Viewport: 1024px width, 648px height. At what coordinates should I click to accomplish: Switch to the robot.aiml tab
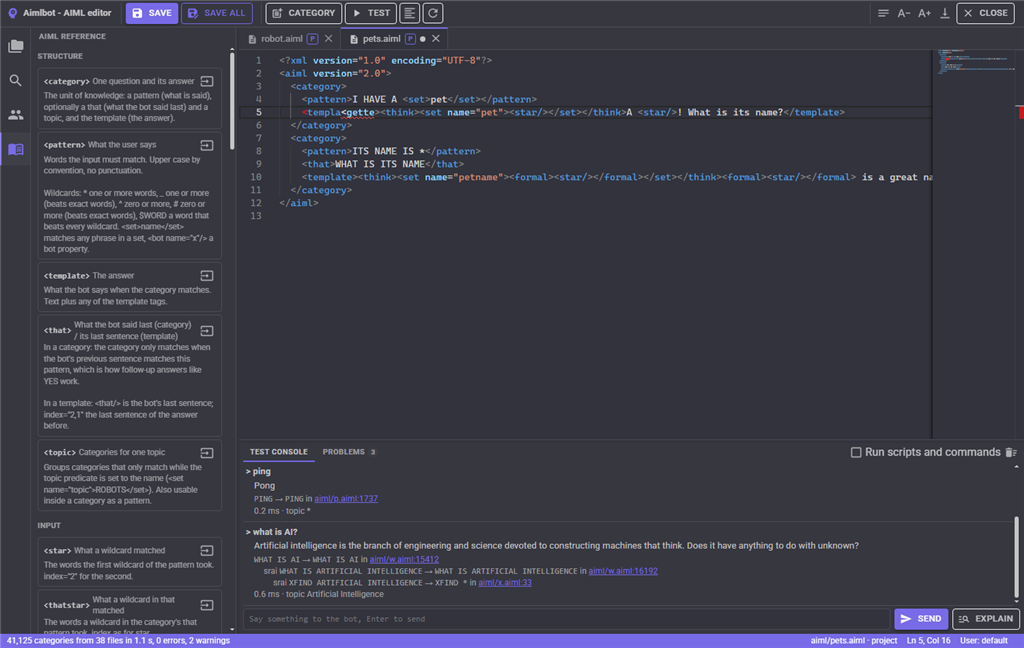click(x=281, y=39)
